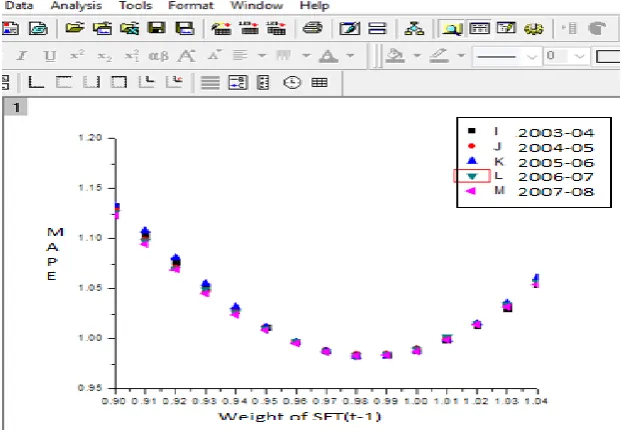Viewport: 621px width, 430px height.
Task: Click the text alignment icon
Action: click(240, 56)
